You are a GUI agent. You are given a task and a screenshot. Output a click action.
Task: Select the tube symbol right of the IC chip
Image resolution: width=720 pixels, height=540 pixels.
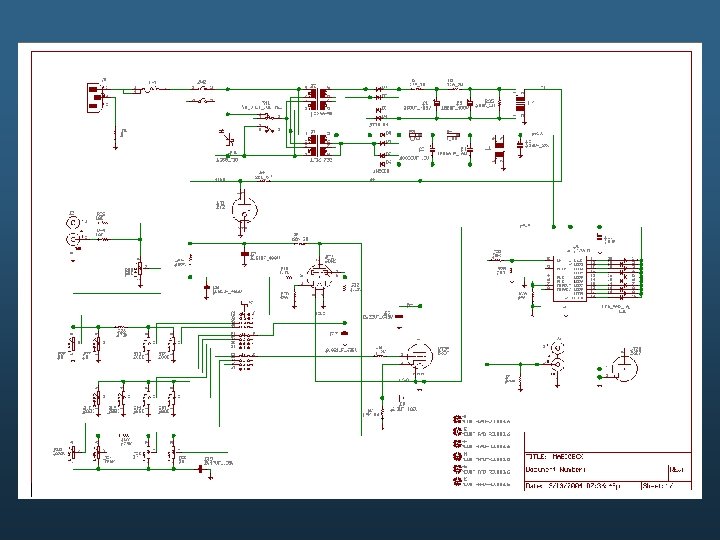pyautogui.click(x=624, y=367)
